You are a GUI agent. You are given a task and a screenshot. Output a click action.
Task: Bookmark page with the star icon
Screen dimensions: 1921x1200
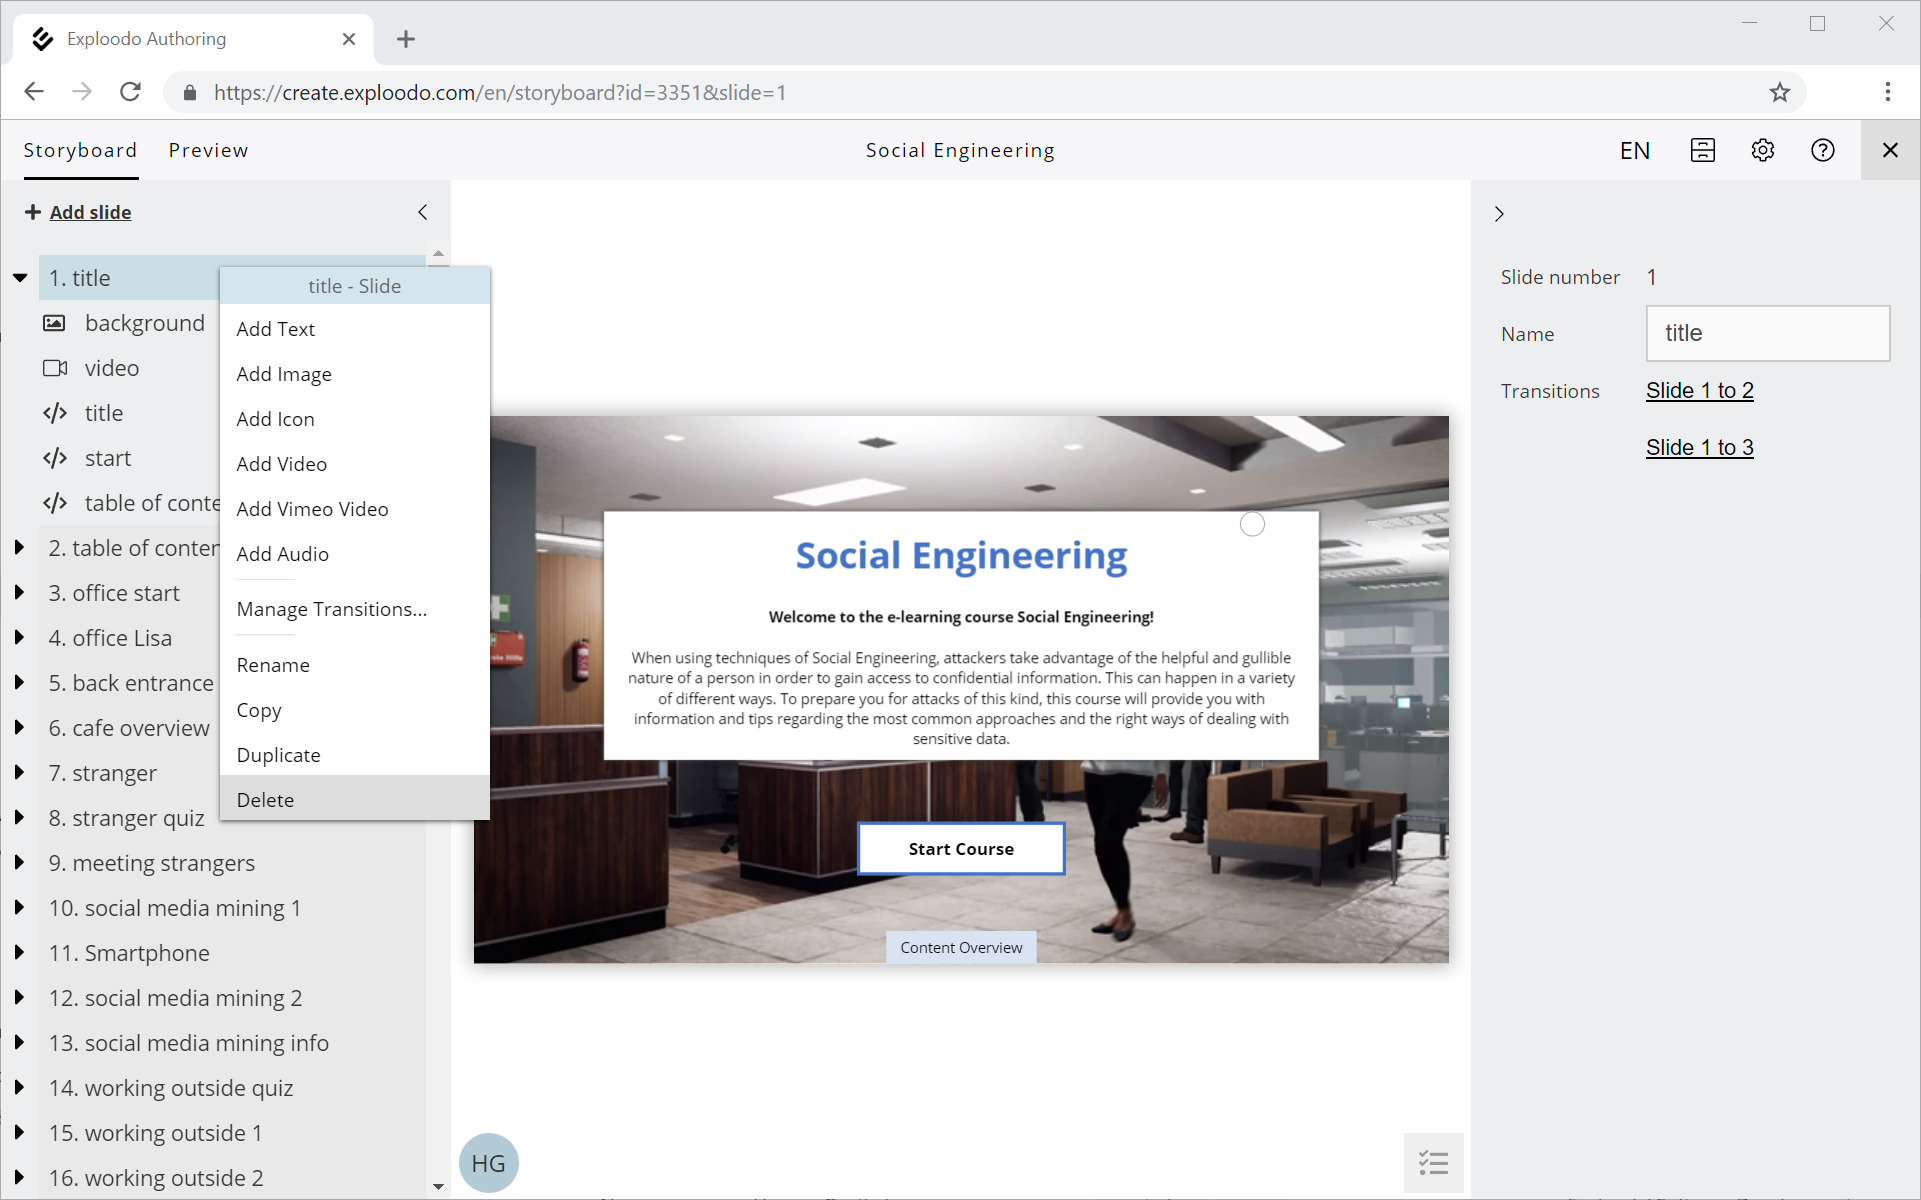tap(1779, 92)
